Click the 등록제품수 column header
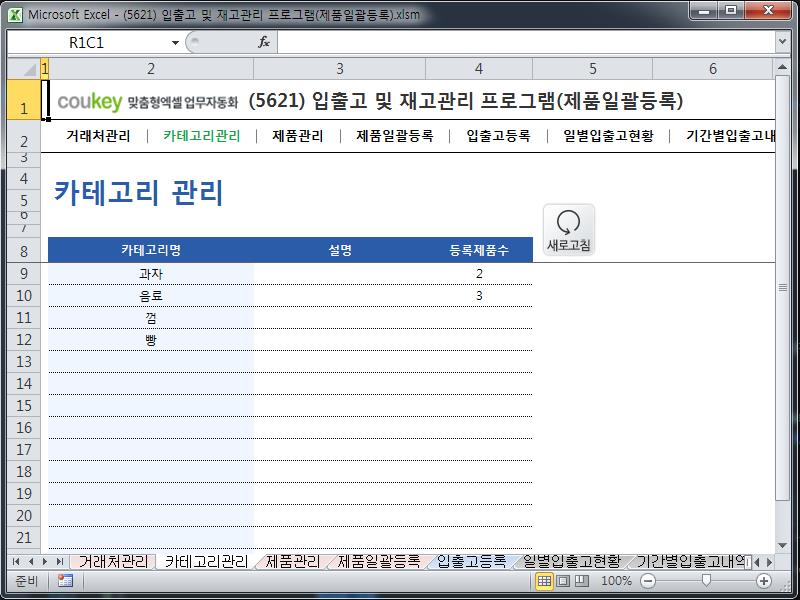 479,250
